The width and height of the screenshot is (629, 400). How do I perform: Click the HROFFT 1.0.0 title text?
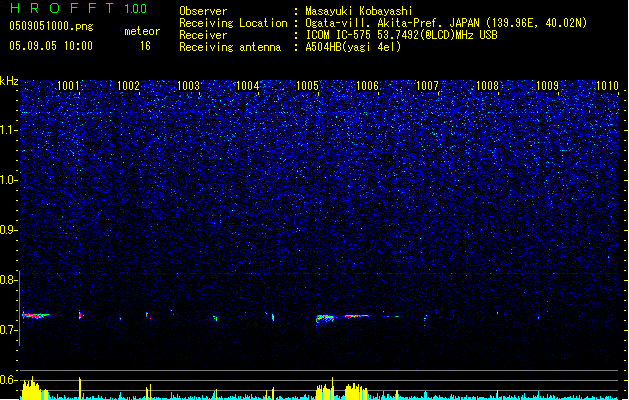78,8
